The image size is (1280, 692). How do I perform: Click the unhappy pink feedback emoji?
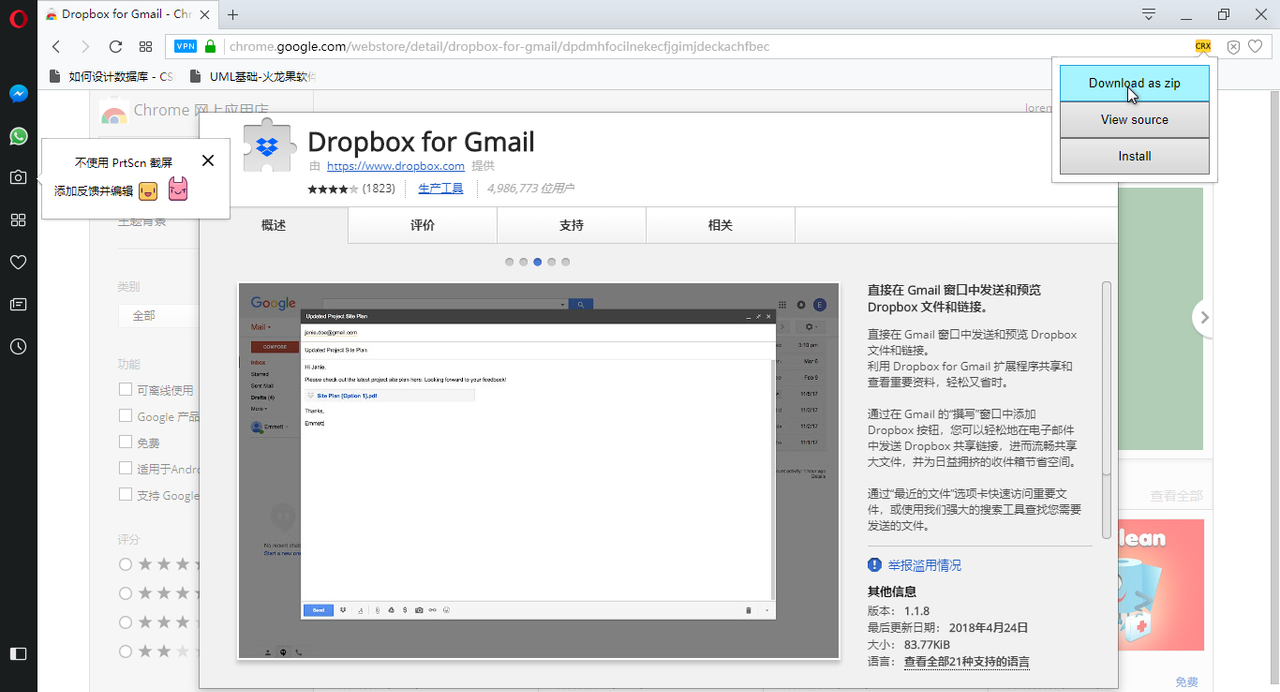(178, 188)
